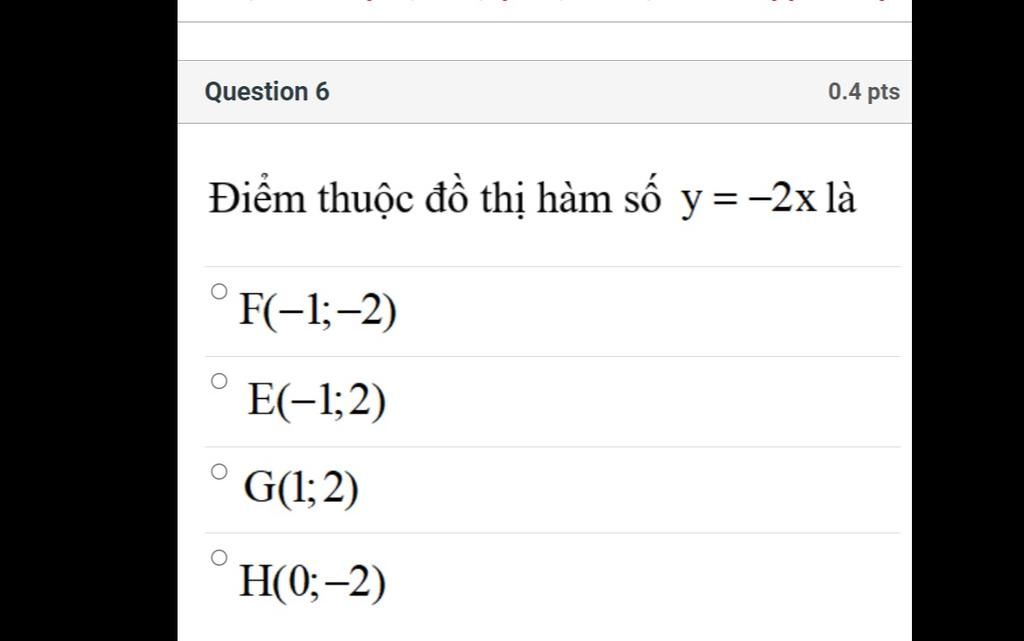Click the black margin right of the quiz

[x=968, y=320]
